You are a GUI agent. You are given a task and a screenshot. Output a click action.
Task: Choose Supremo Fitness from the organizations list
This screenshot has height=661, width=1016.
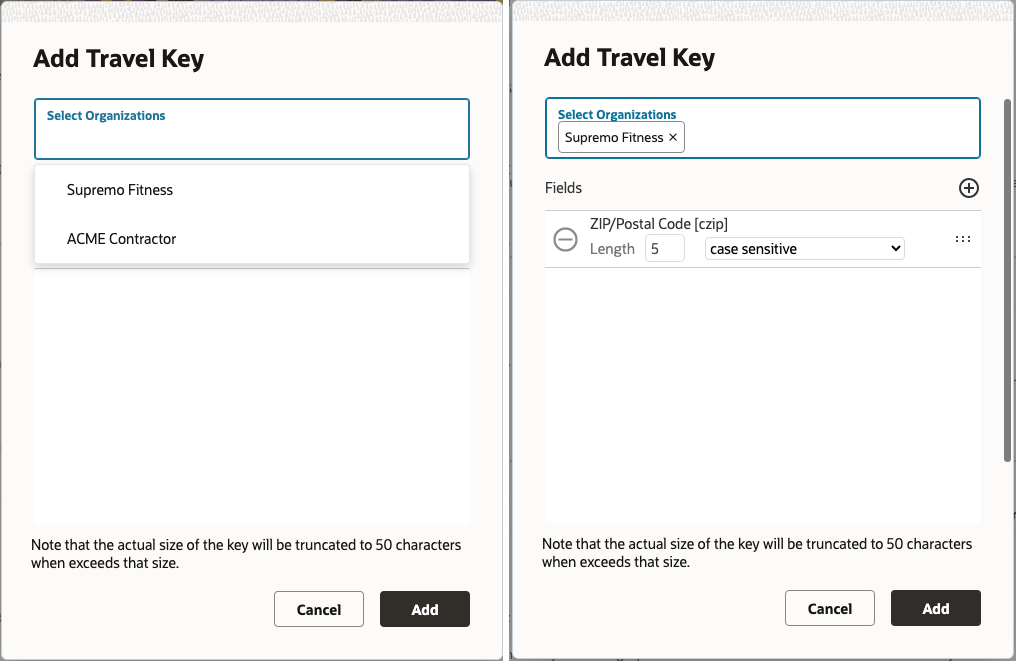(120, 190)
